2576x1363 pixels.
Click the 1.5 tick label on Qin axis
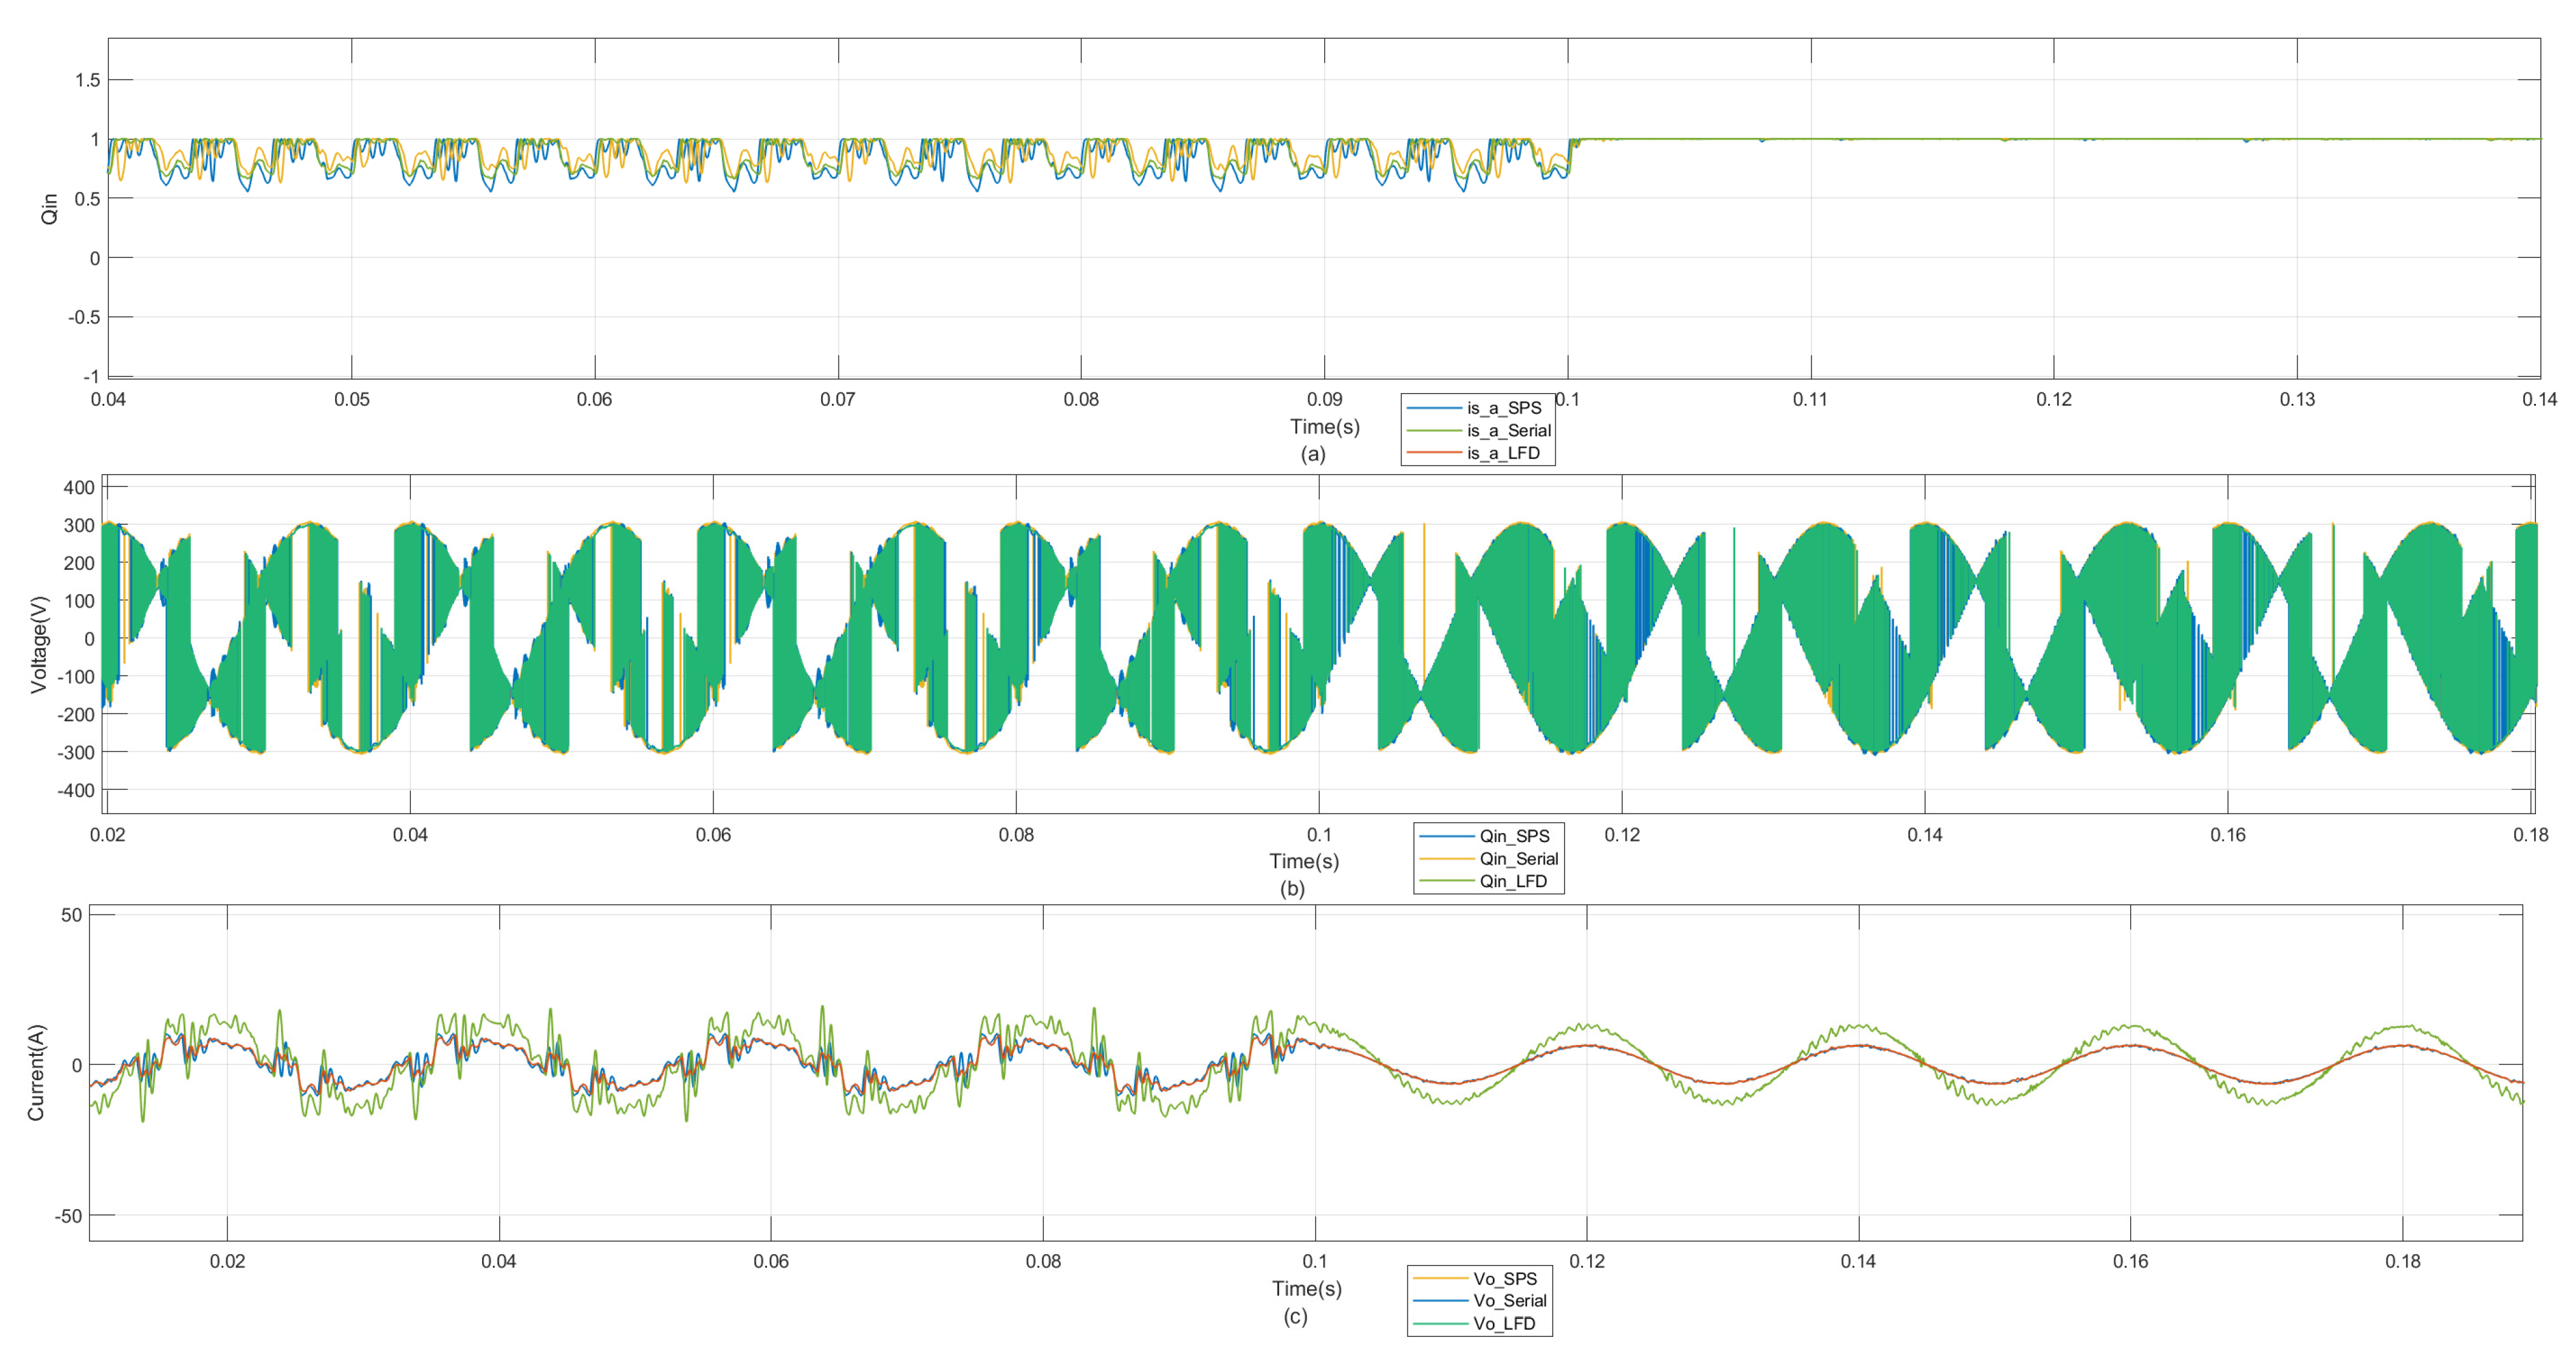pyautogui.click(x=87, y=80)
